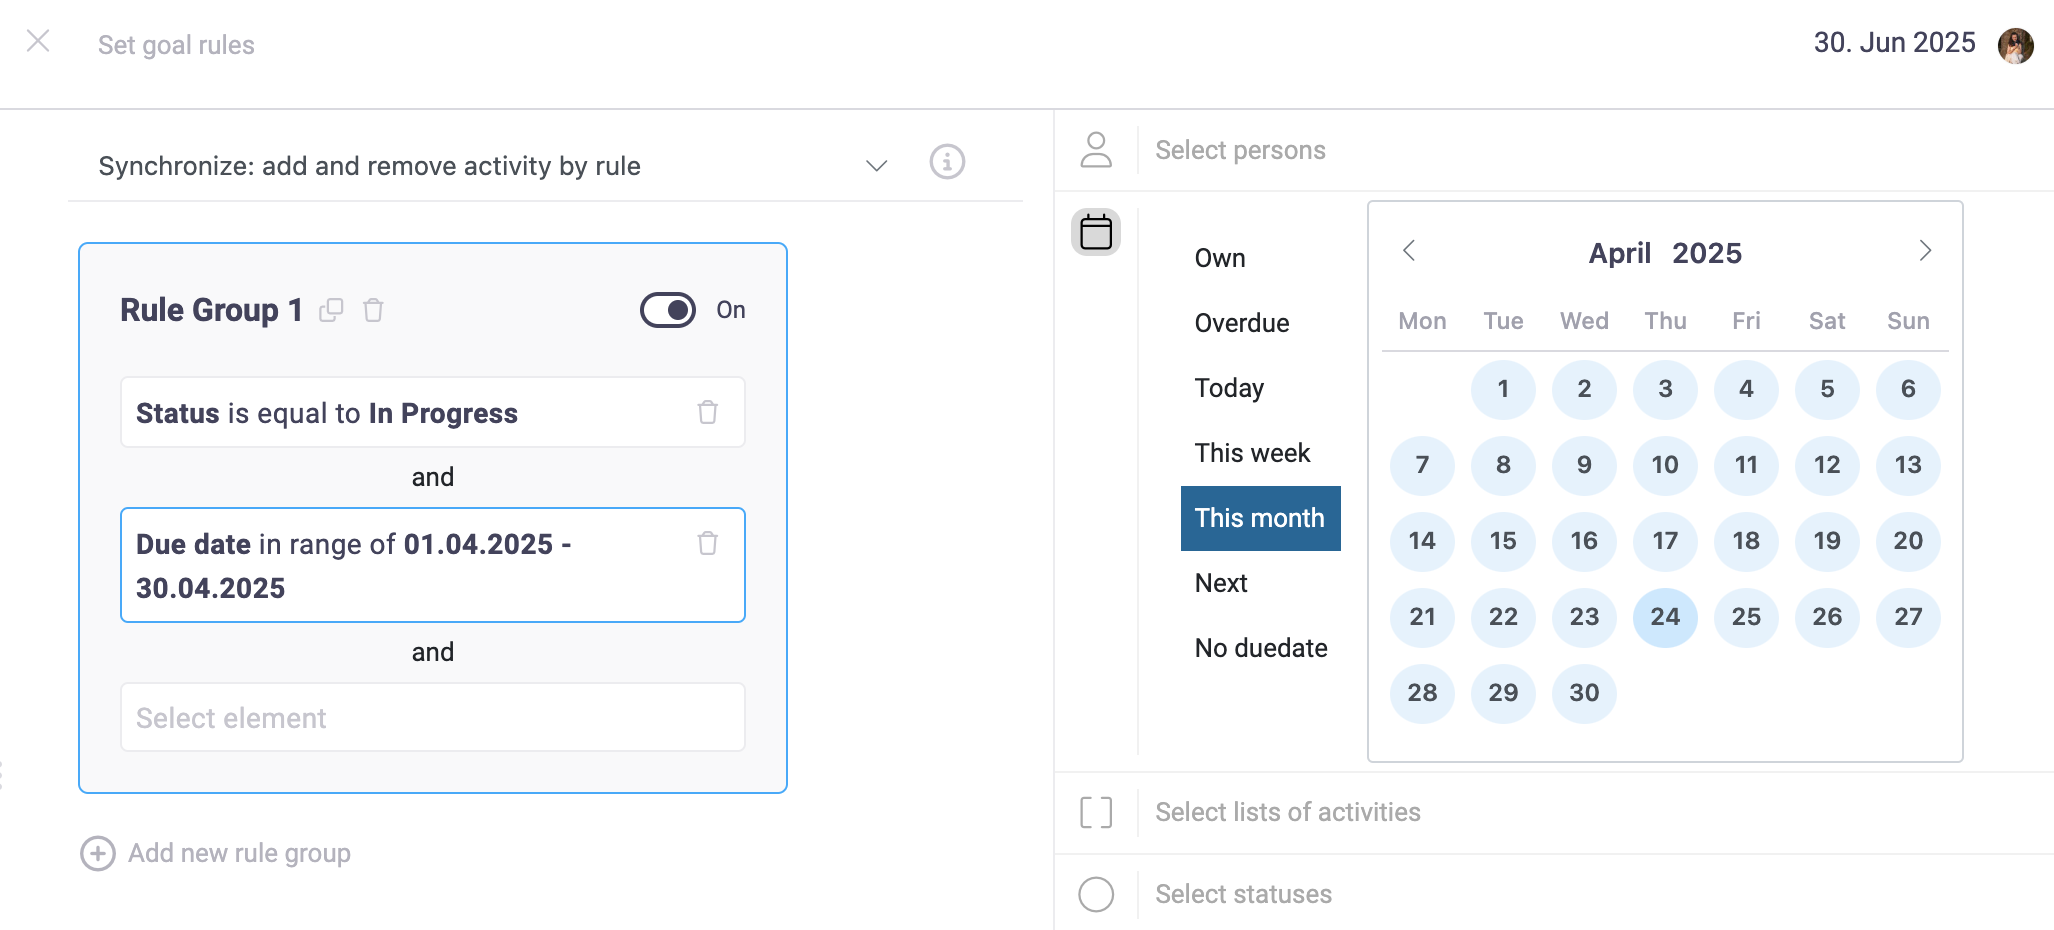Duplicate Rule Group 1 with copy icon
Viewport: 2054px width, 930px height.
(331, 310)
